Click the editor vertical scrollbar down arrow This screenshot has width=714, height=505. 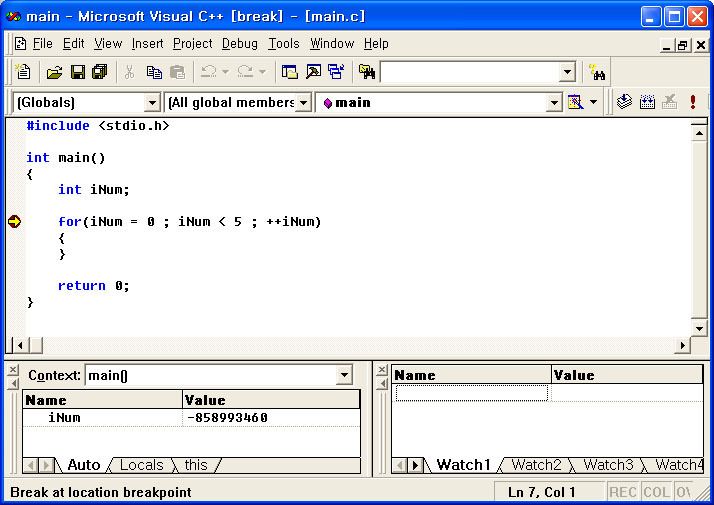[699, 328]
